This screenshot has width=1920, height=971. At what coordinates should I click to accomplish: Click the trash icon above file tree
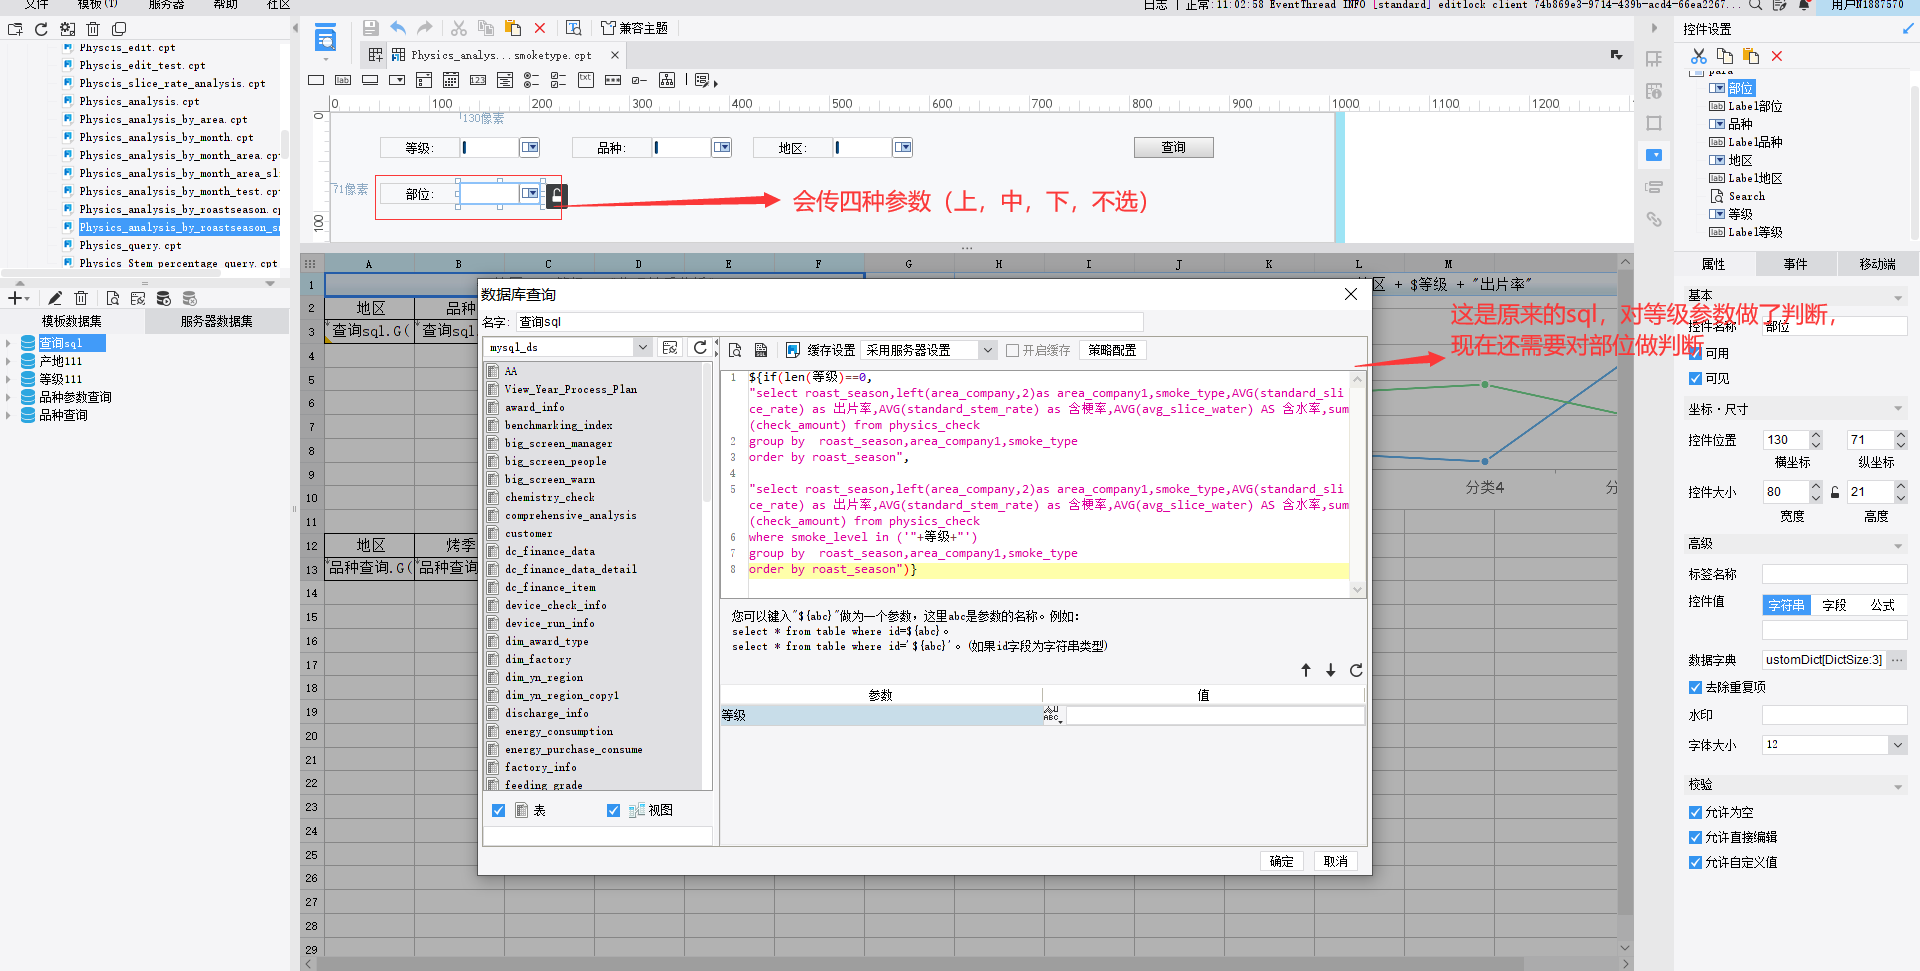[93, 29]
